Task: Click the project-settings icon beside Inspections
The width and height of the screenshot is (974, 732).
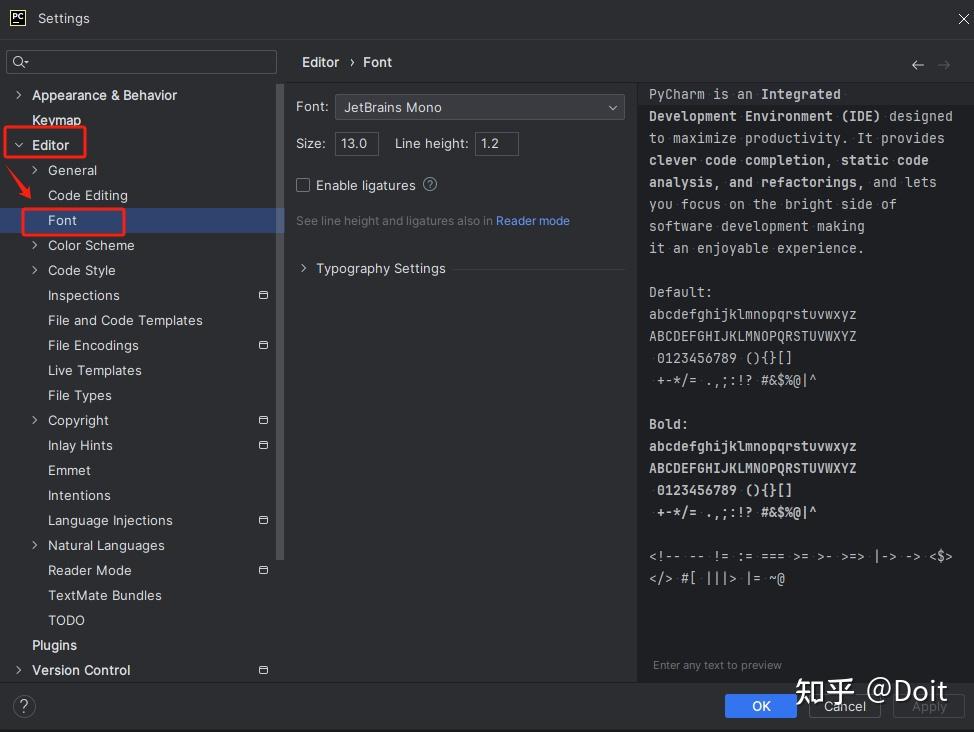Action: point(263,295)
